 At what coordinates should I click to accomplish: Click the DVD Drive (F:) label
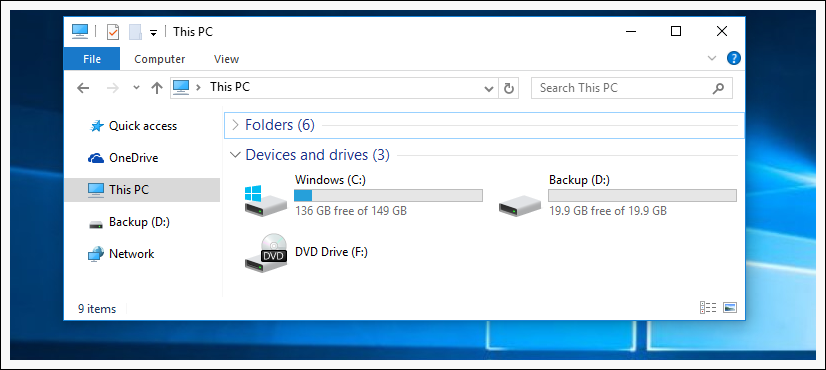[x=331, y=252]
